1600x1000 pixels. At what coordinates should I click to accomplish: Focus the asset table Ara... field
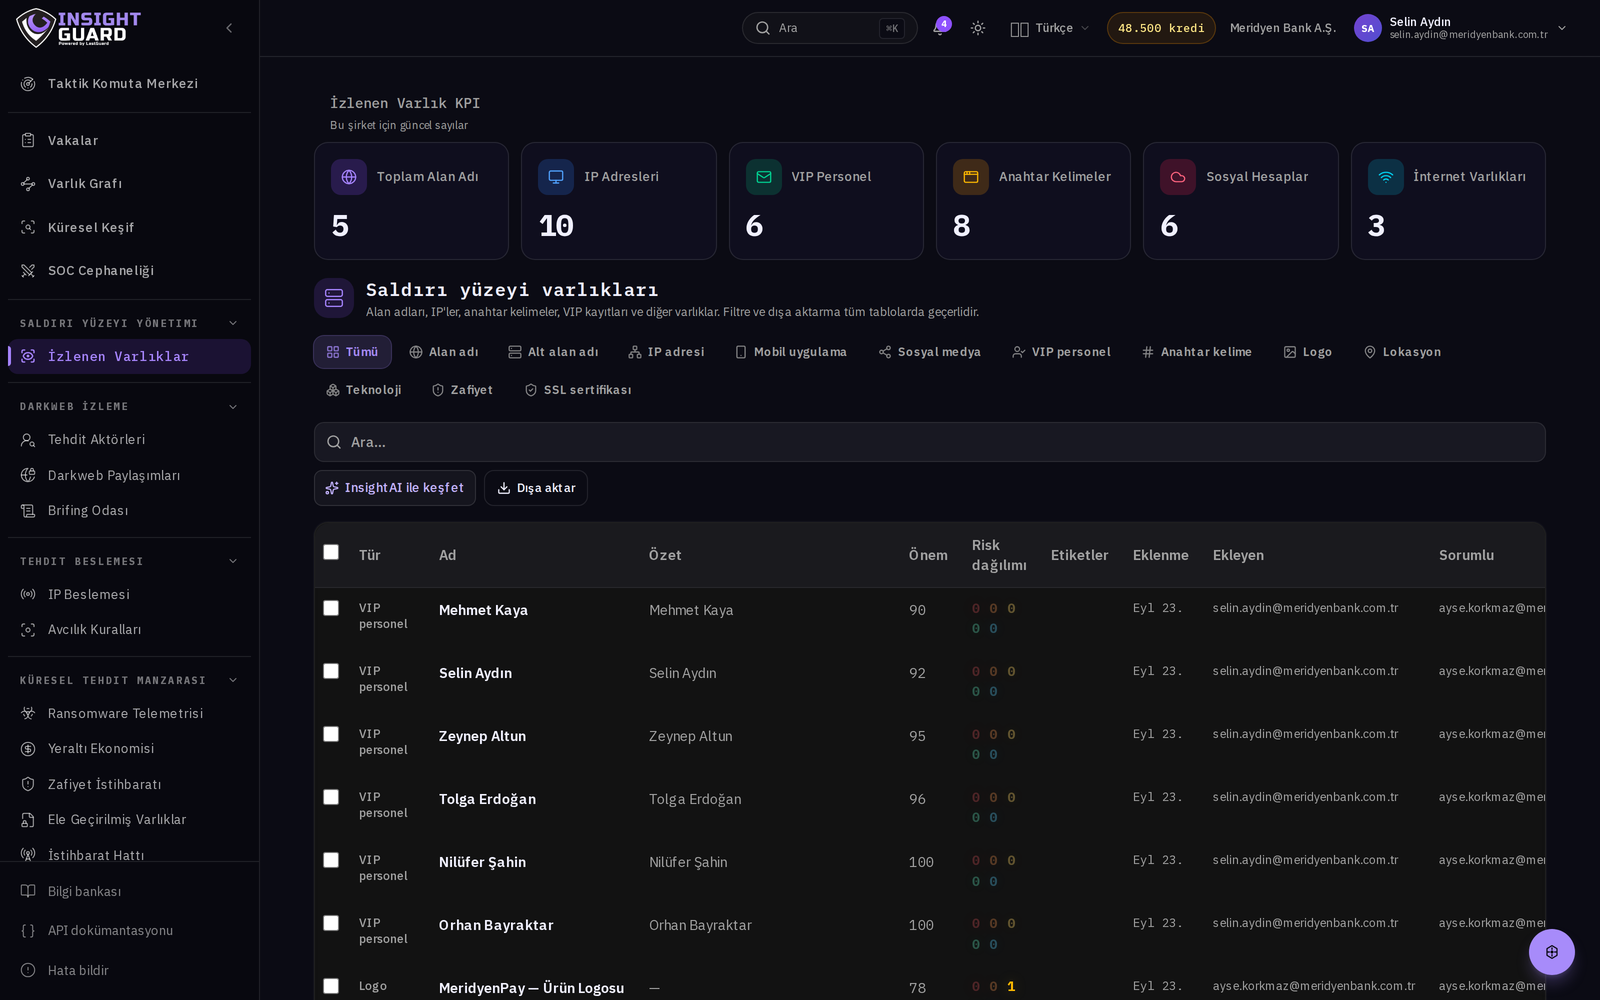point(930,442)
